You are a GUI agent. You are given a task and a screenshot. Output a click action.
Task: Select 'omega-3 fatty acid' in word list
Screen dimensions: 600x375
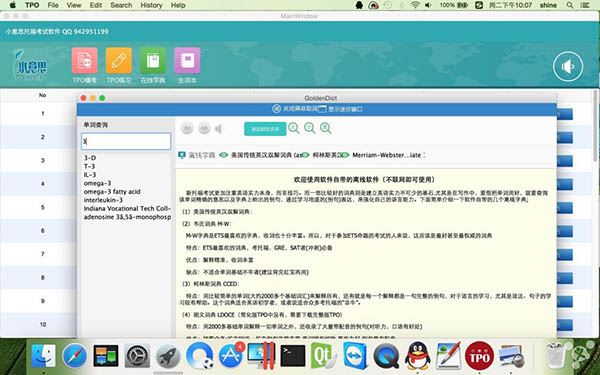coord(112,191)
